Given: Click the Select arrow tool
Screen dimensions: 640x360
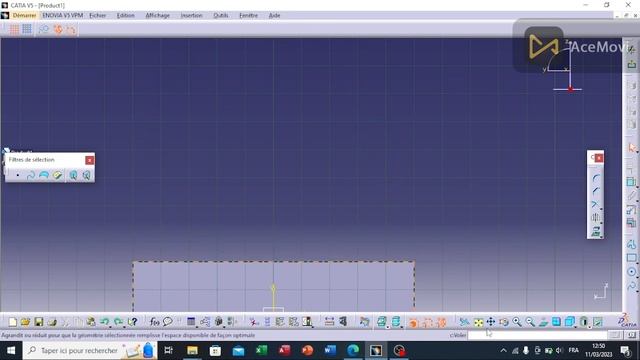Looking at the screenshot, I should pyautogui.click(x=631, y=148).
